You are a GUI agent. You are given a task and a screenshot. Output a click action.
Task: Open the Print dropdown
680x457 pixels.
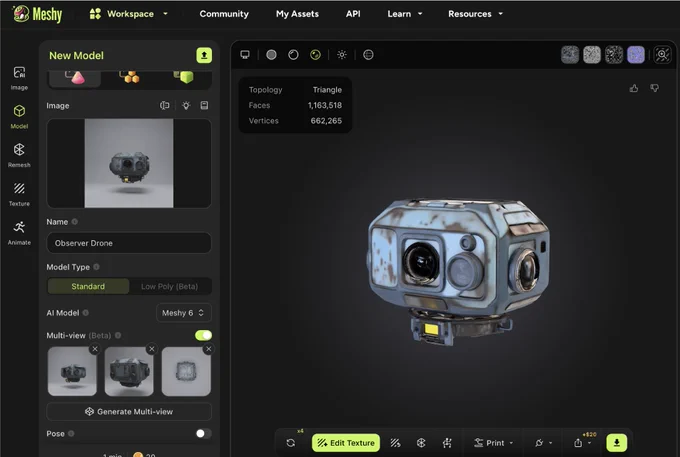494,443
